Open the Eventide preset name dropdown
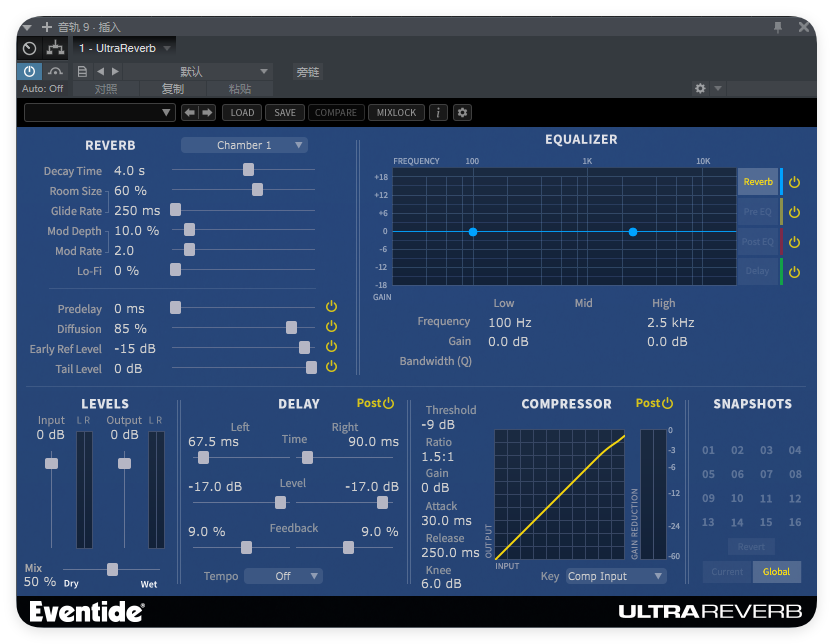 click(100, 113)
